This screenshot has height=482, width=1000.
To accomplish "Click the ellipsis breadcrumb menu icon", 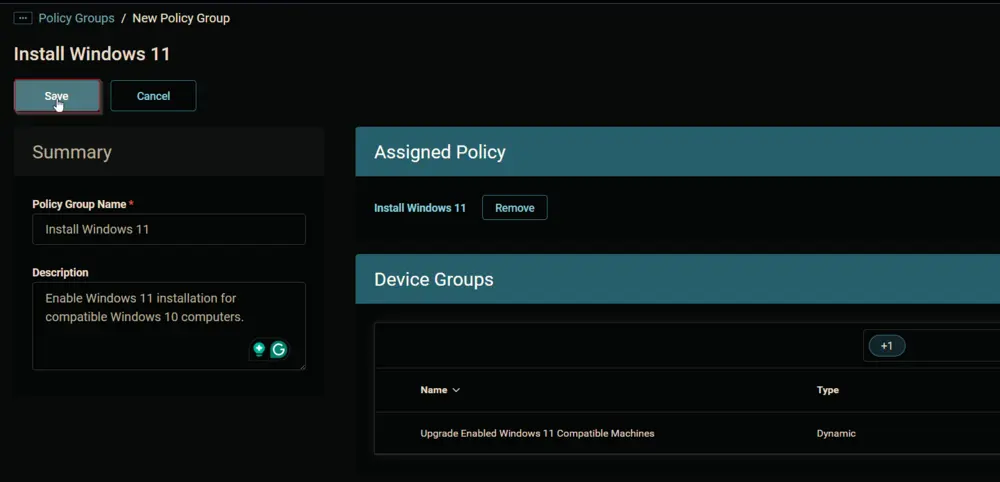I will pyautogui.click(x=23, y=18).
